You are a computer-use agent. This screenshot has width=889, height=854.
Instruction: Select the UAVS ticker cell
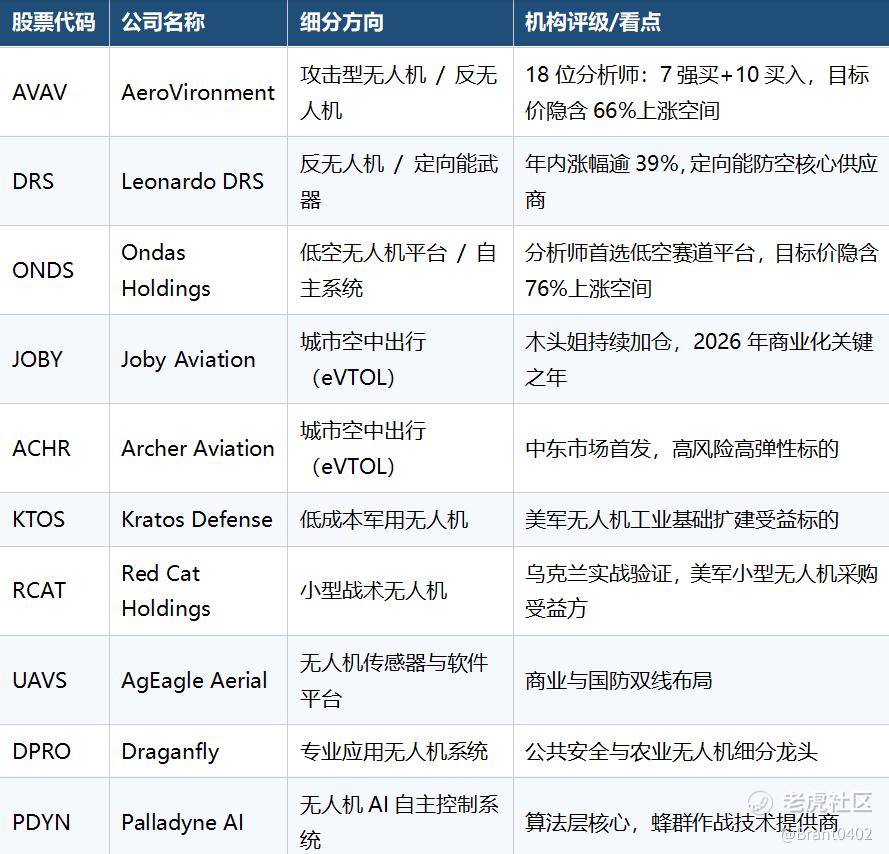coord(54,680)
